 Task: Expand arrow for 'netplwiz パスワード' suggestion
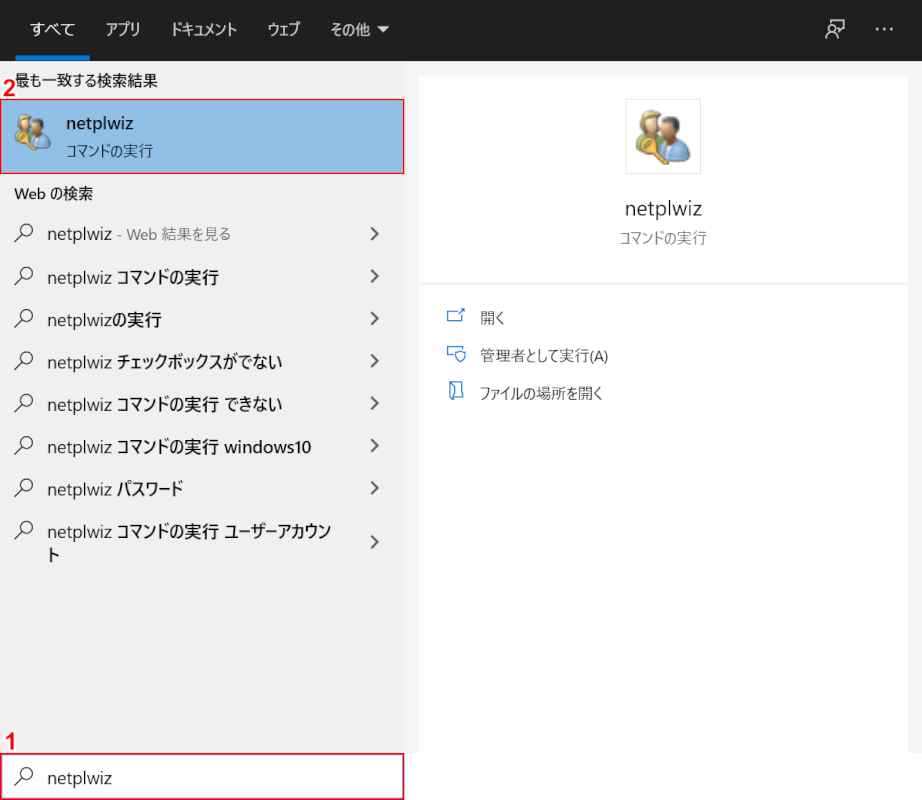tap(374, 489)
